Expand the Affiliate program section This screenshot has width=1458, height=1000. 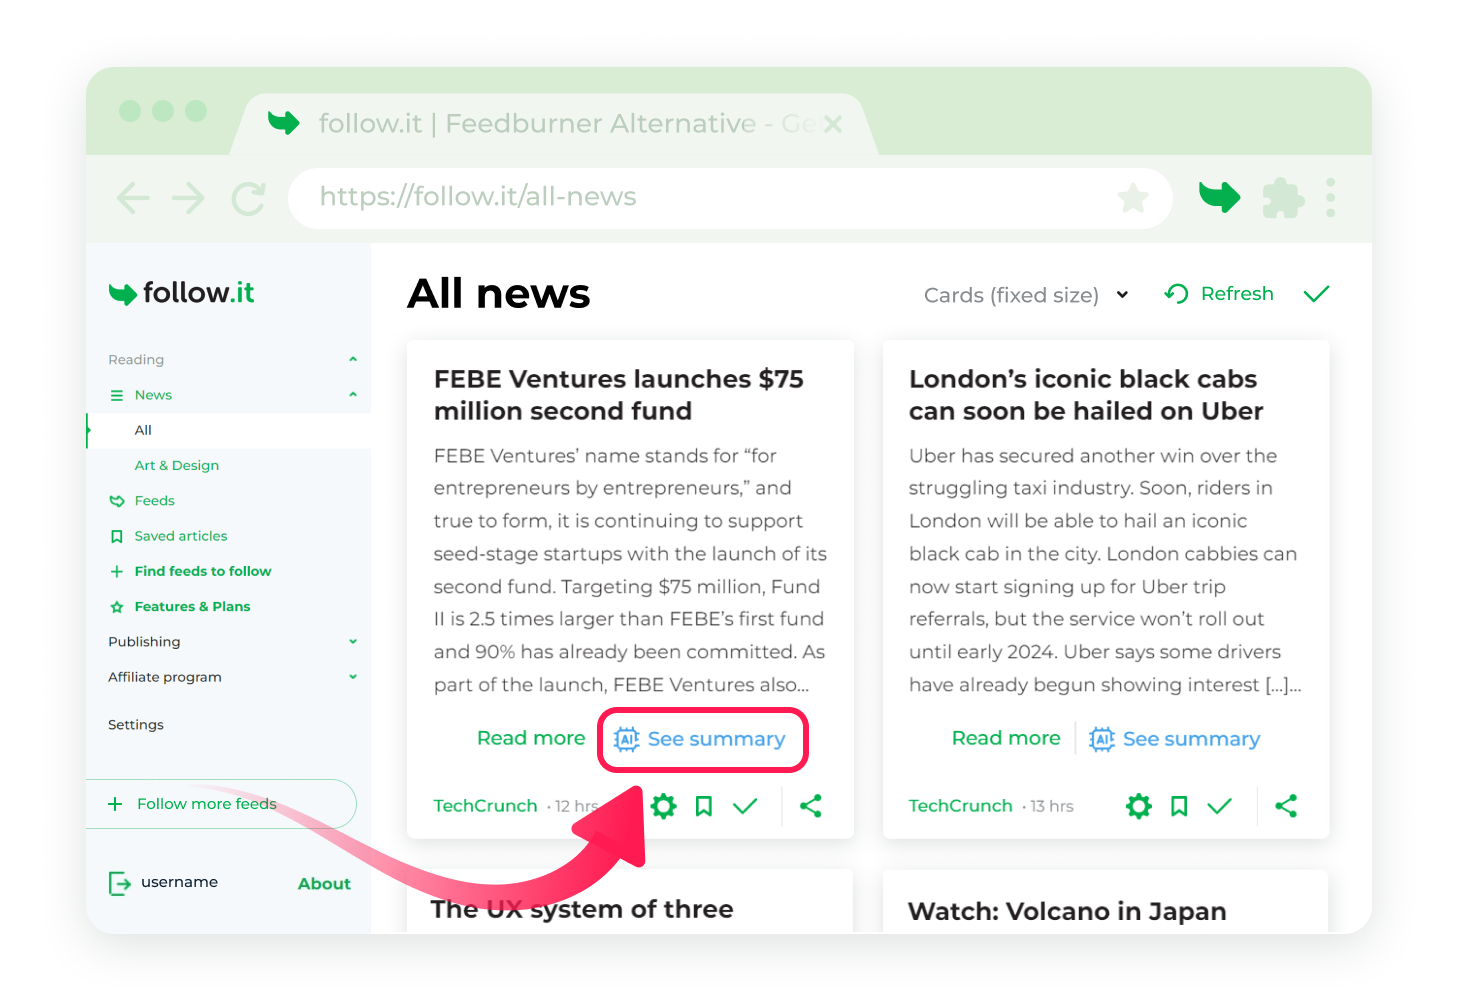353,676
